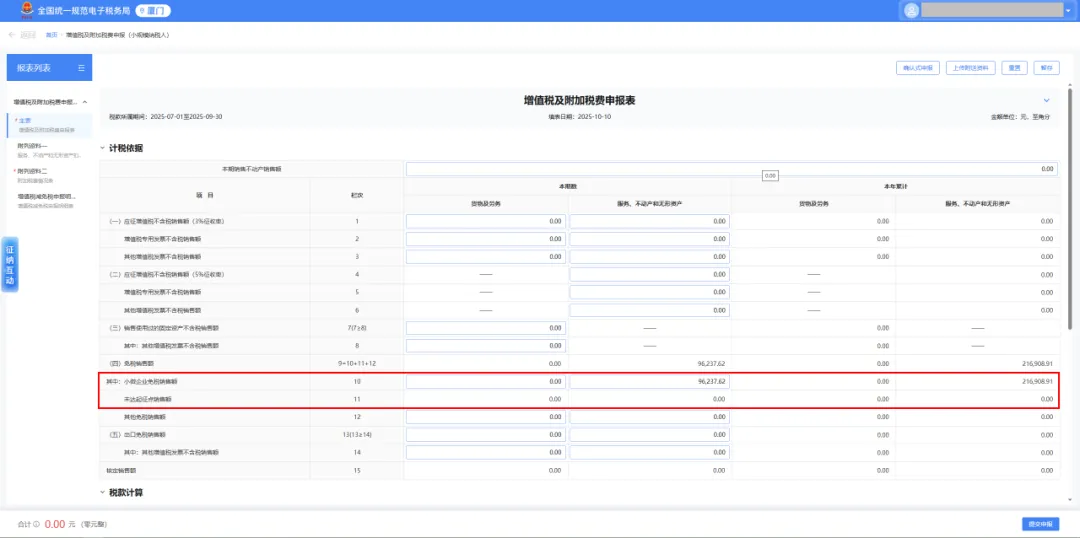Click the user avatar icon
The width and height of the screenshot is (1080, 538).
(910, 10)
